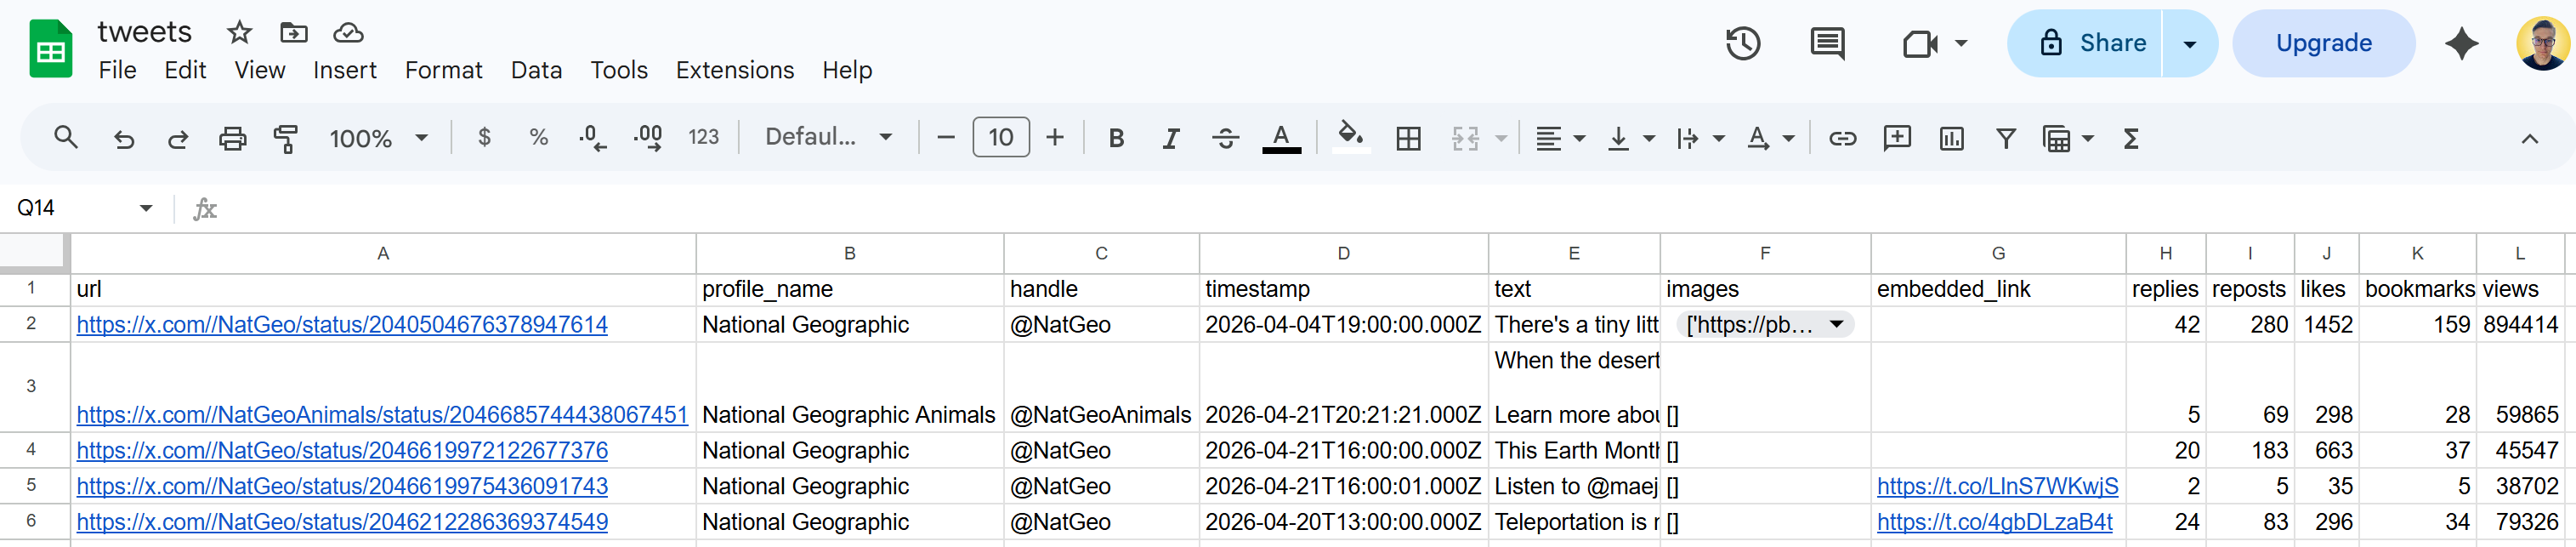Image resolution: width=2576 pixels, height=547 pixels.
Task: Open the Google Sheets home icon
Action: [x=50, y=48]
